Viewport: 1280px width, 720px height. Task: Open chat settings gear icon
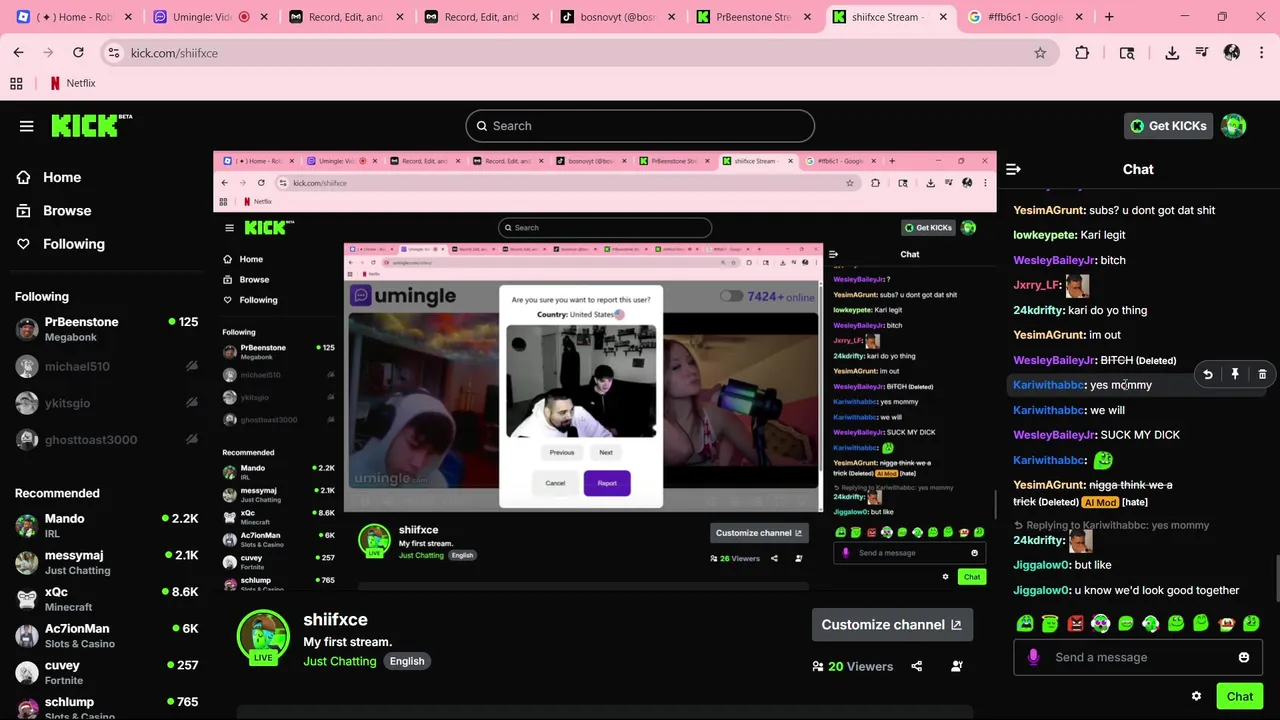(1196, 696)
